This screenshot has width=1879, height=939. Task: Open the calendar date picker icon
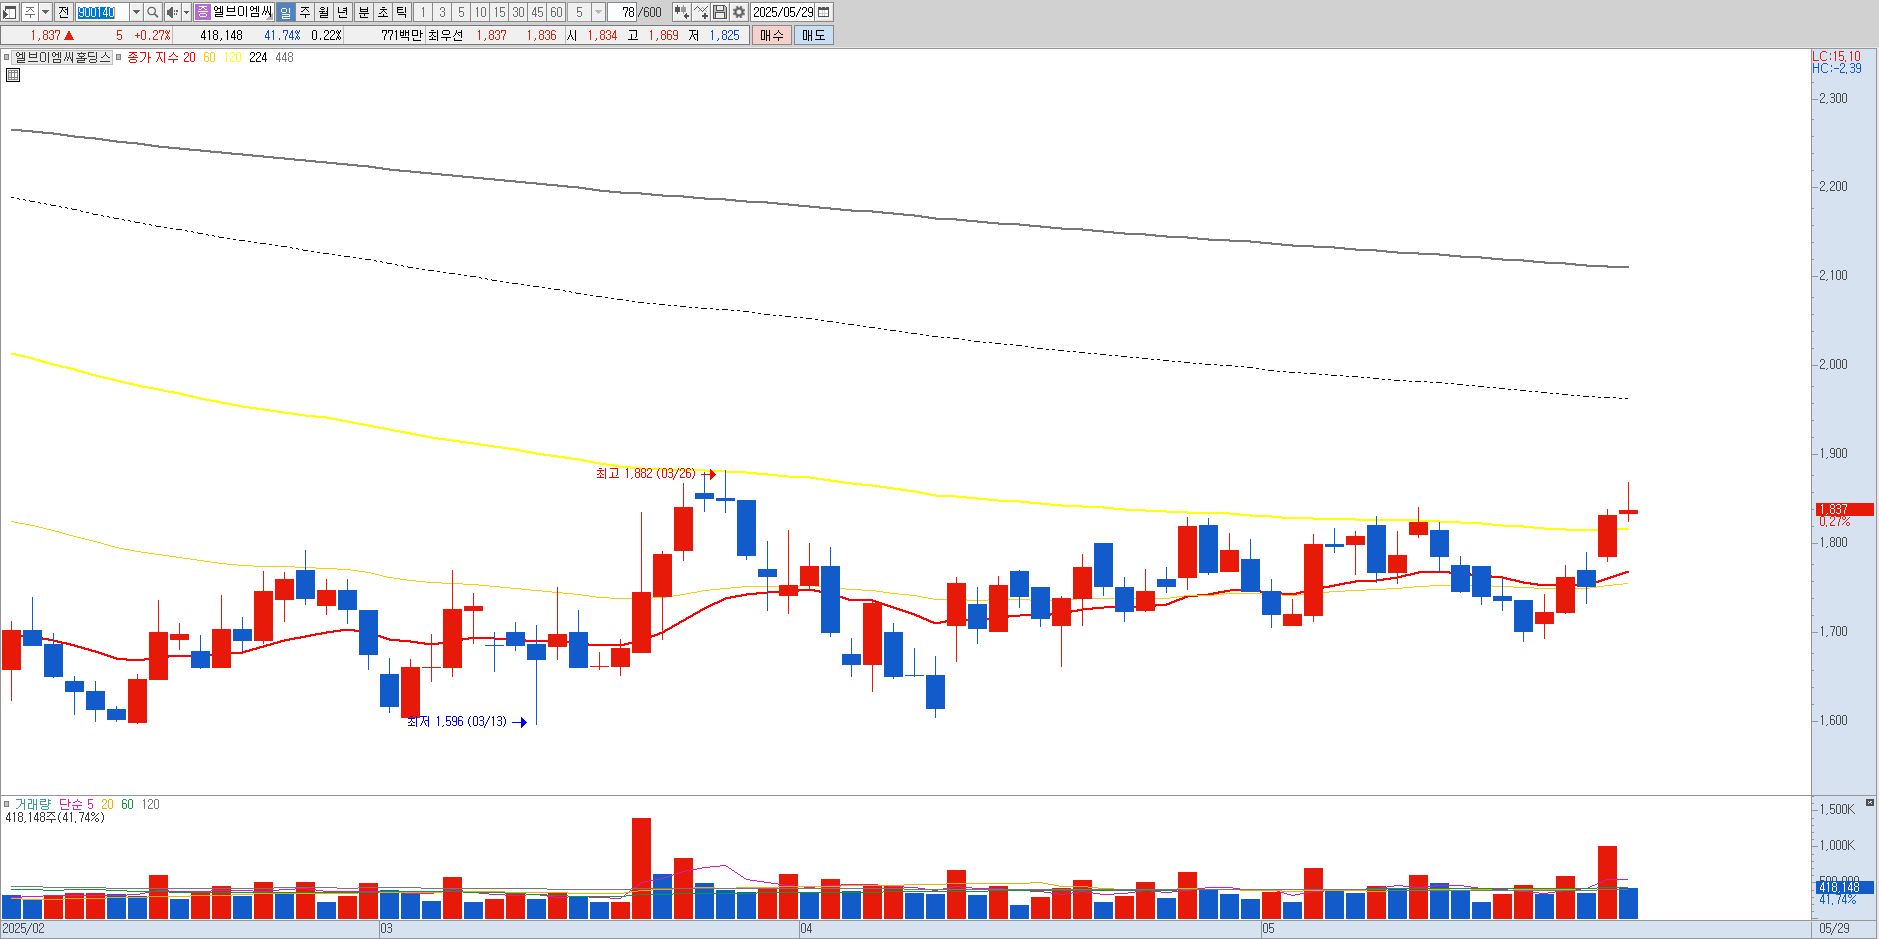click(x=823, y=12)
